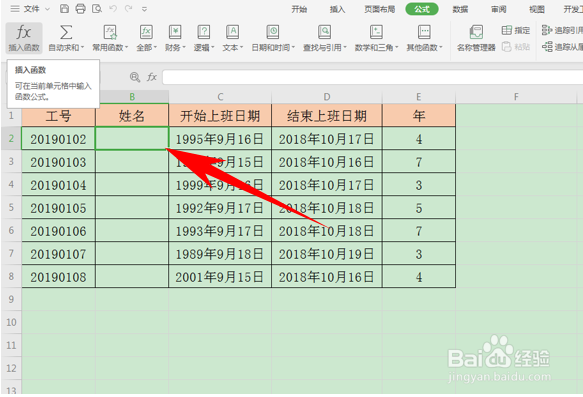Open the Logical (逻辑) functions

point(204,38)
